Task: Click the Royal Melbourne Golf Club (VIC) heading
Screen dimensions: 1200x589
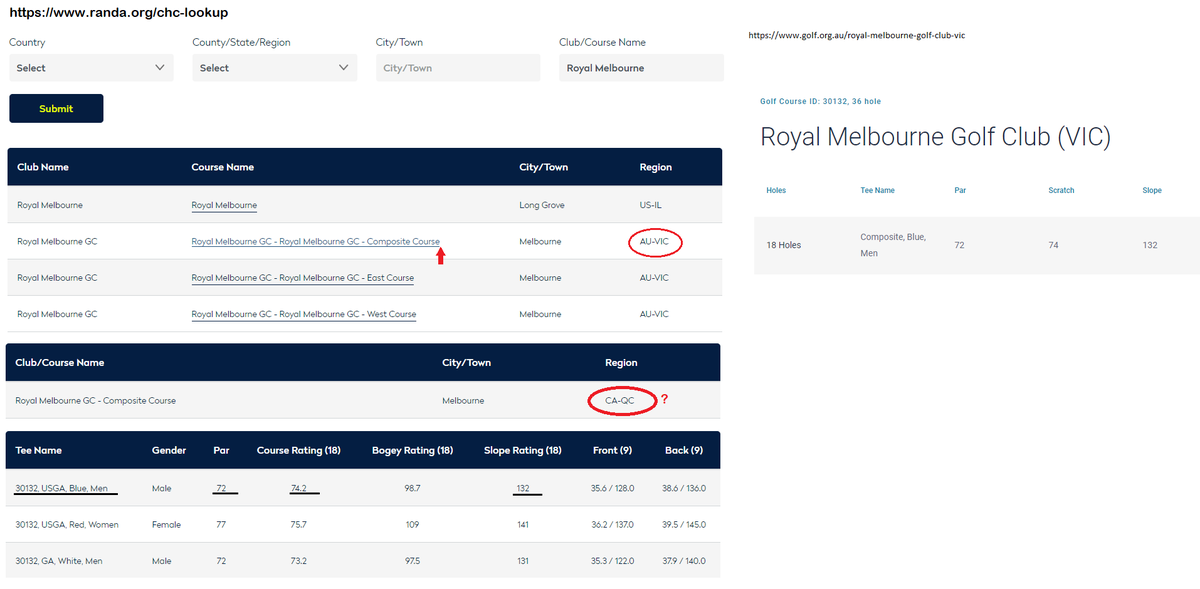Action: [935, 137]
